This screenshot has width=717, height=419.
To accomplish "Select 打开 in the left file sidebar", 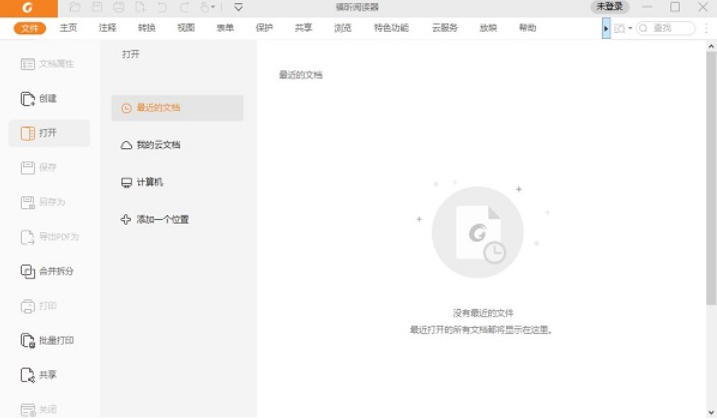I will (49, 133).
